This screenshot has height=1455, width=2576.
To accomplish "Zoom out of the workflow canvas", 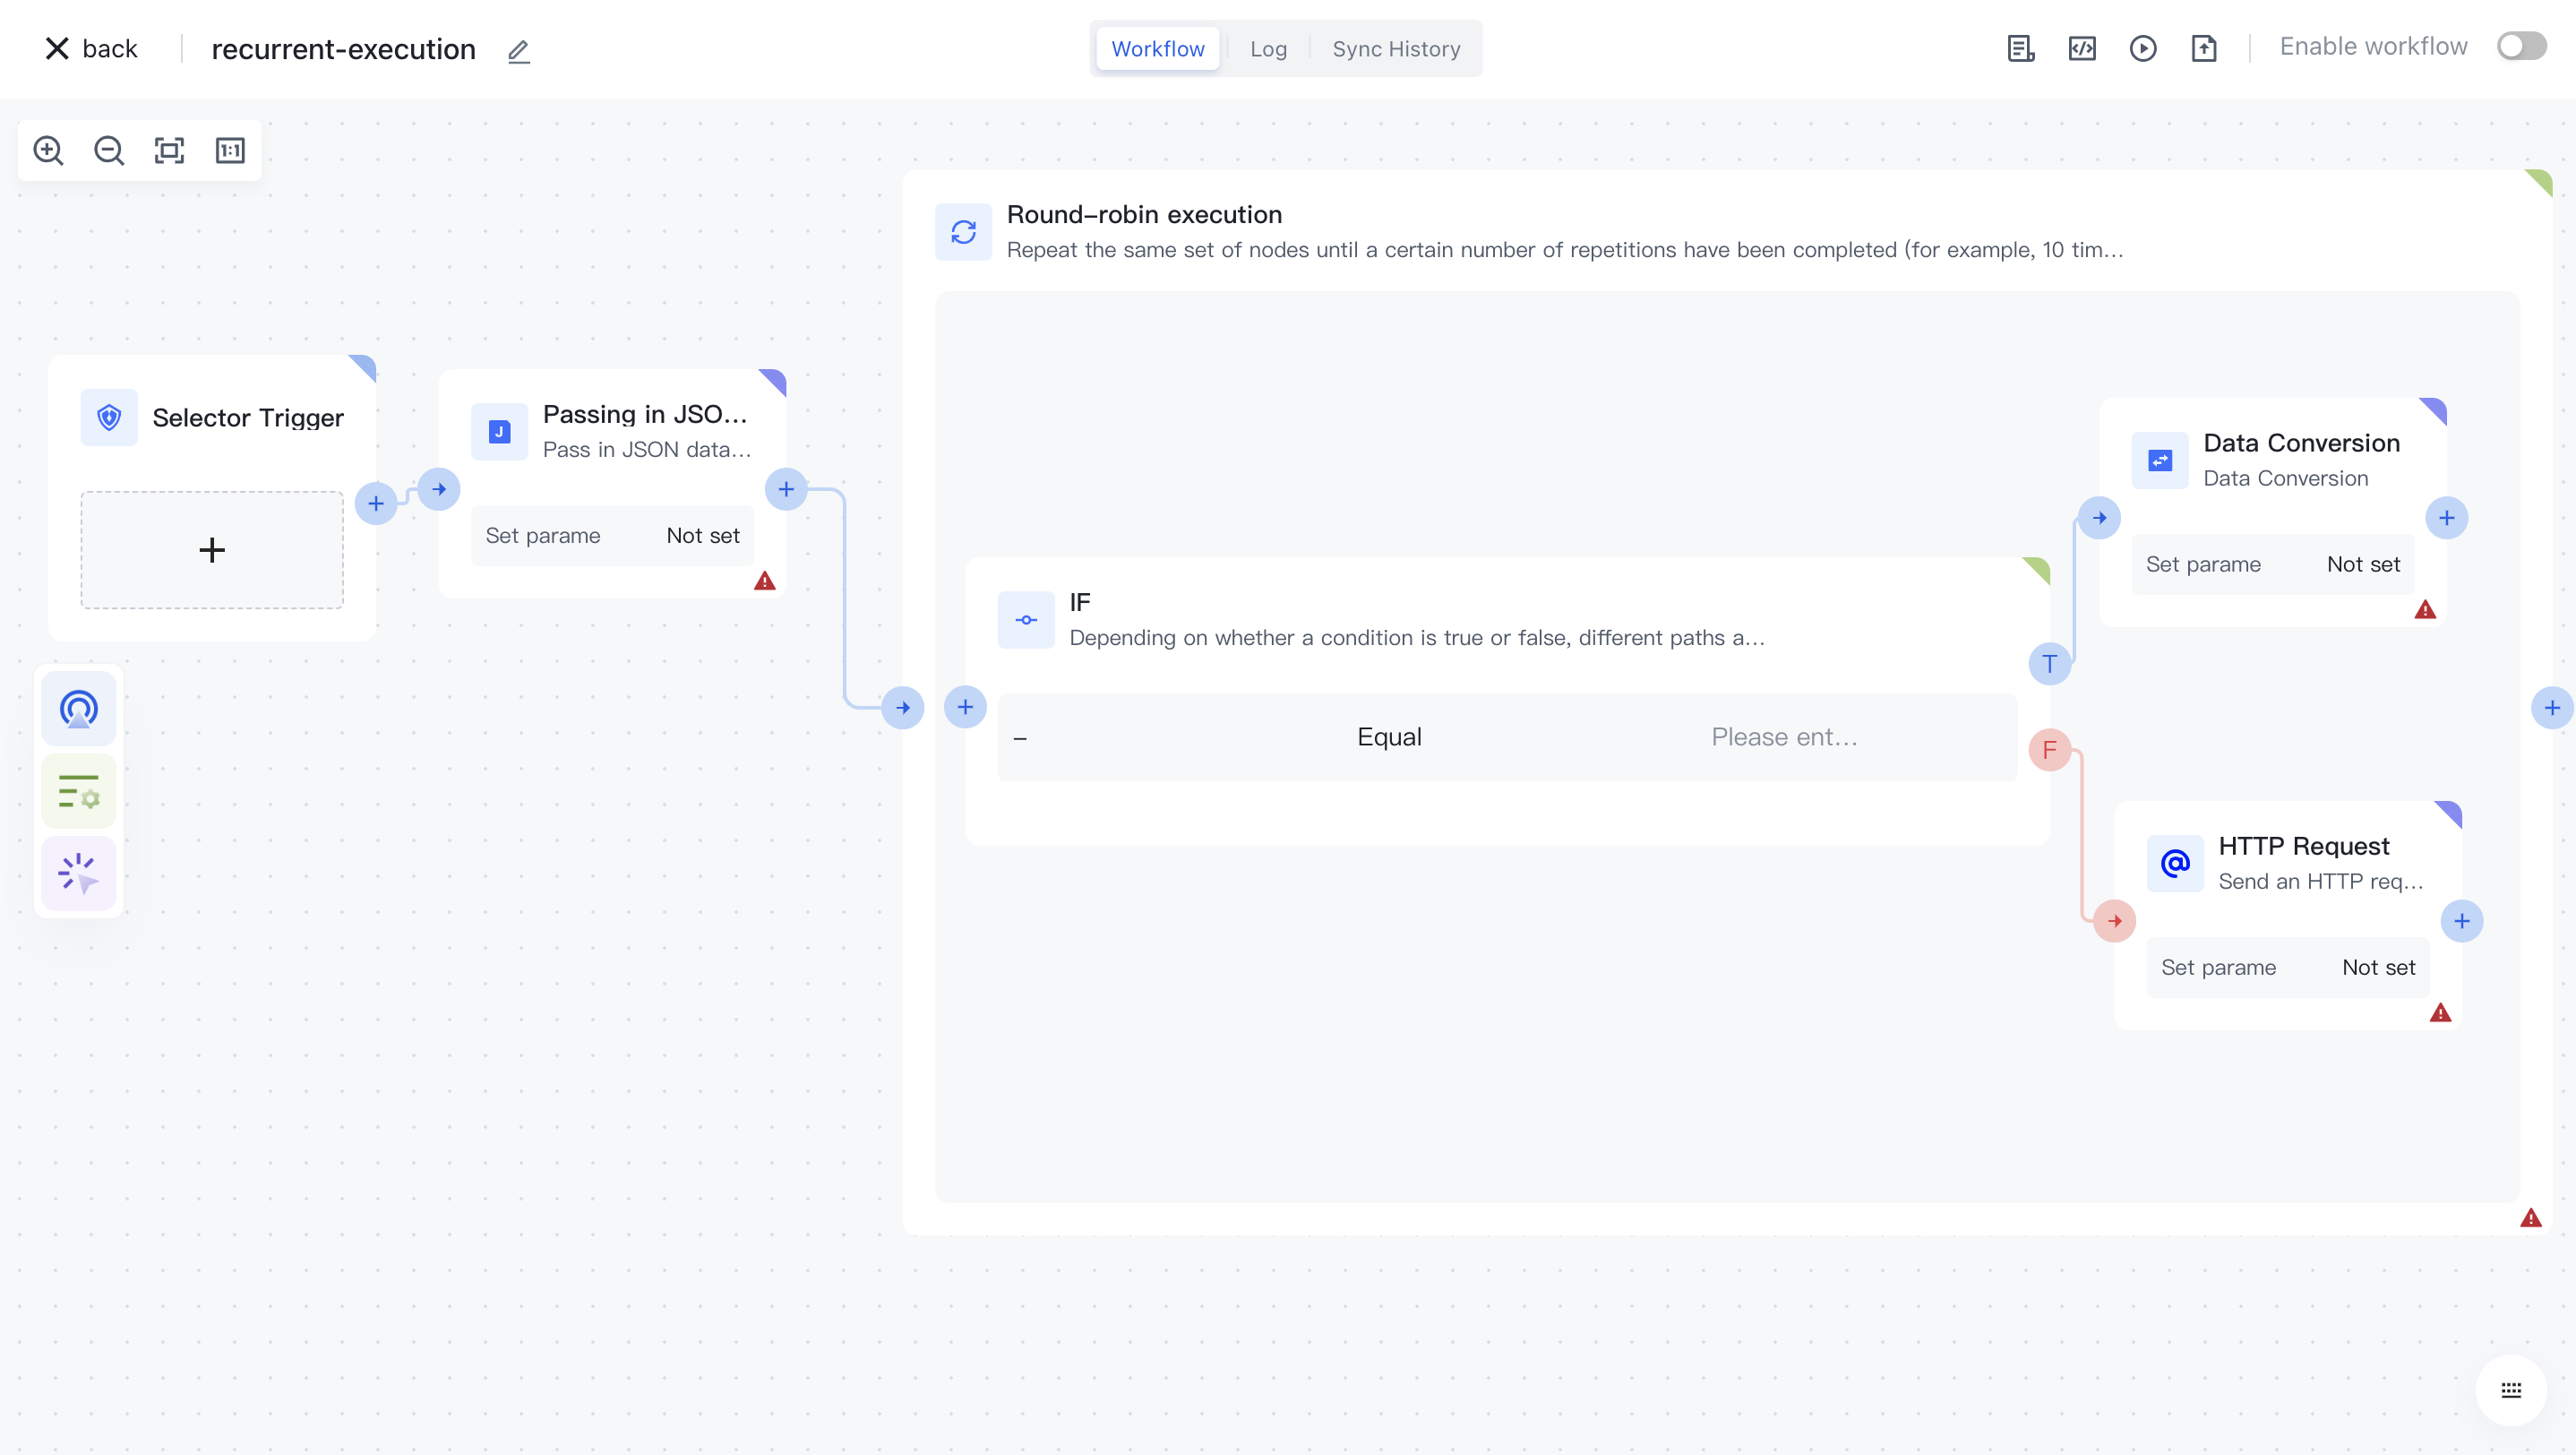I will click(108, 150).
